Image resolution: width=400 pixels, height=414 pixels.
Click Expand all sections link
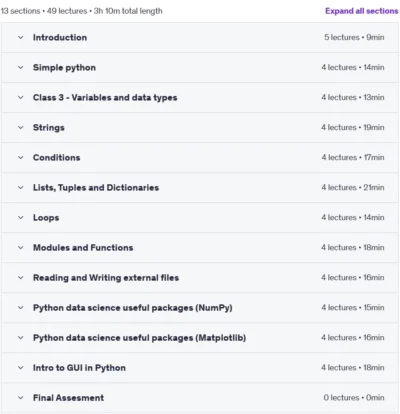point(362,11)
